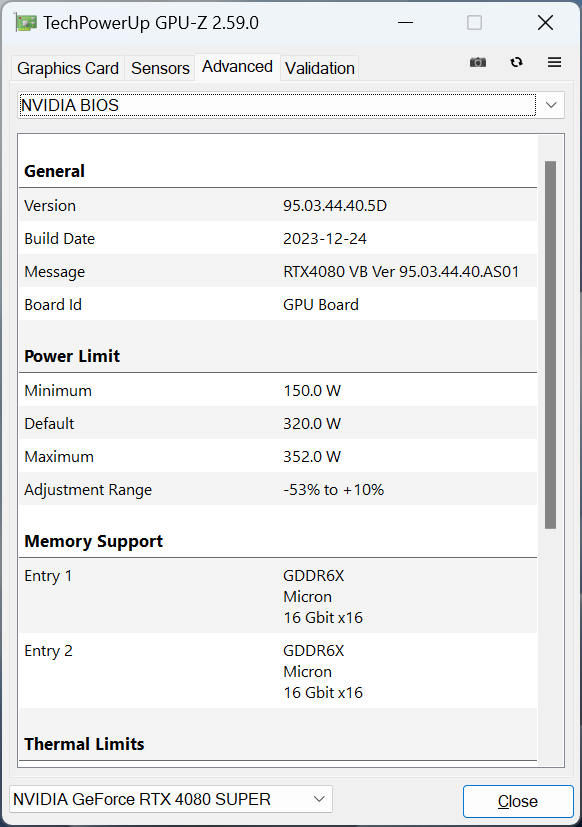Click the vertical scrollbar thumb
This screenshot has width=582, height=827.
[x=550, y=344]
